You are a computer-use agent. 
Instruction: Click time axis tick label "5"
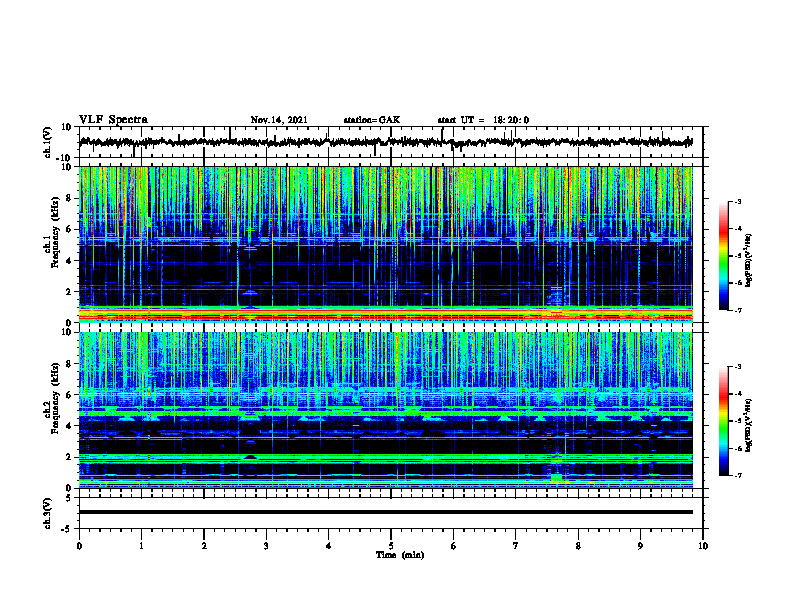pos(391,546)
